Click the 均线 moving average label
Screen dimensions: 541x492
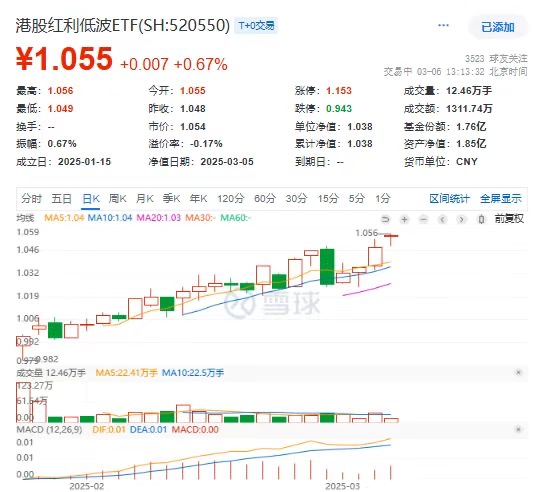pos(25,218)
